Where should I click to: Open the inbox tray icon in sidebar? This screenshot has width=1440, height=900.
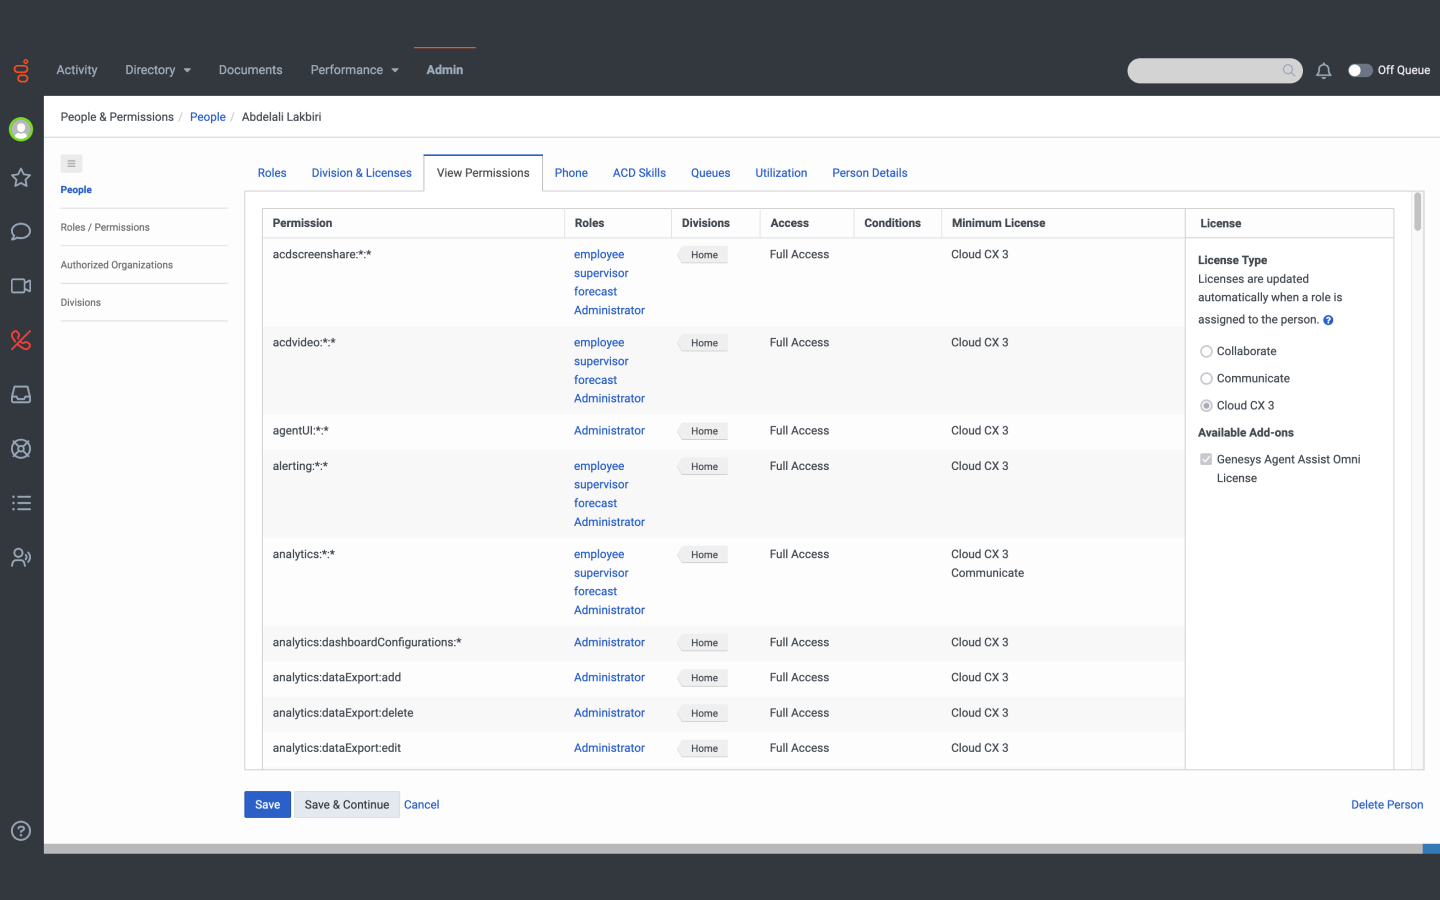click(21, 394)
